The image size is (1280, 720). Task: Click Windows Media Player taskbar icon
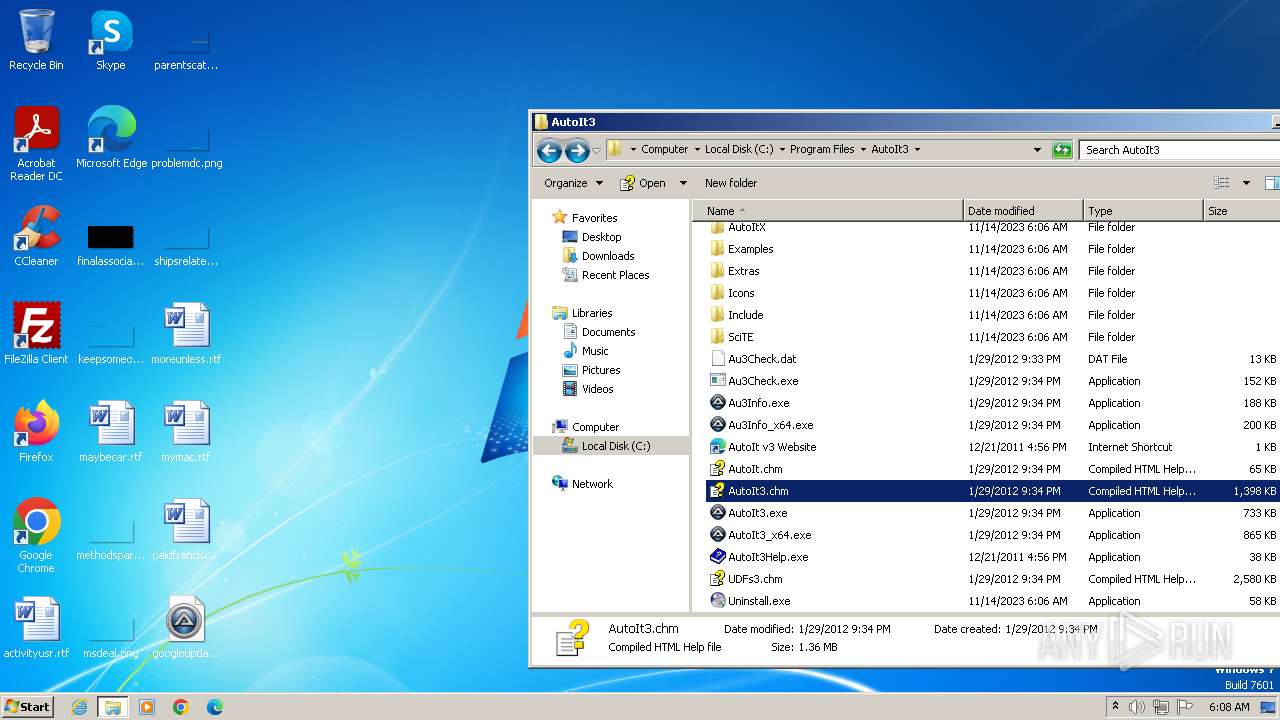(147, 707)
